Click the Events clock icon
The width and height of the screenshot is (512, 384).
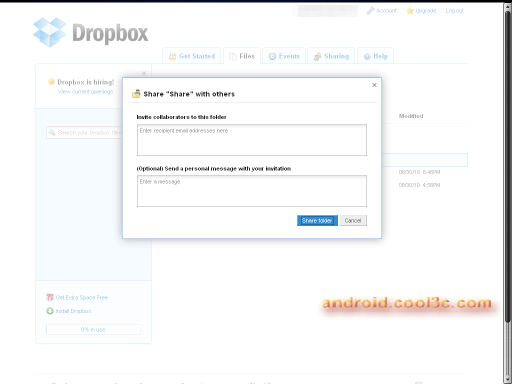point(272,56)
